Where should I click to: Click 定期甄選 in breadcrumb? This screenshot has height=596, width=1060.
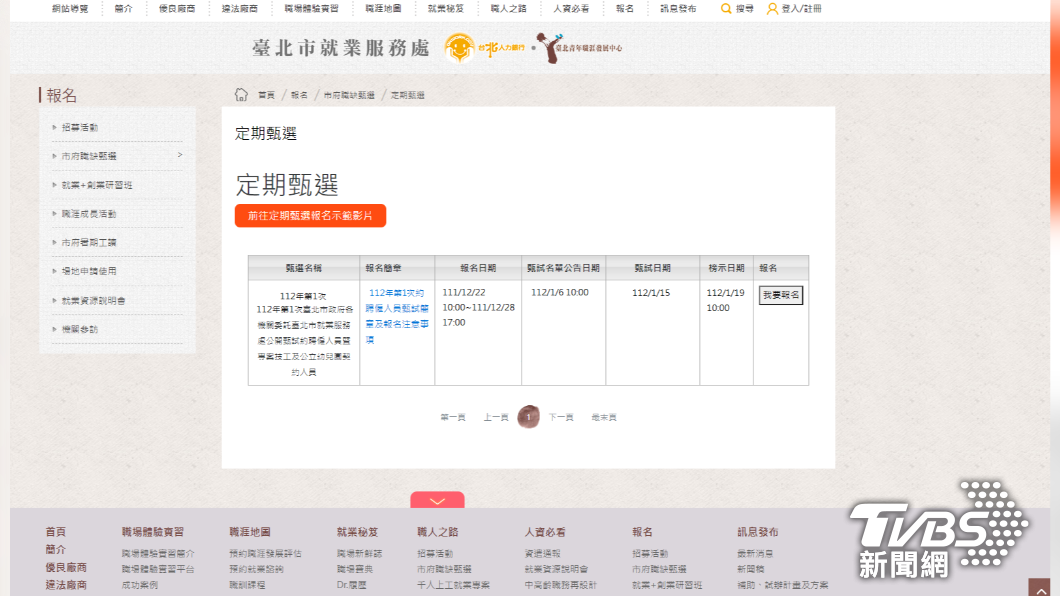click(408, 95)
